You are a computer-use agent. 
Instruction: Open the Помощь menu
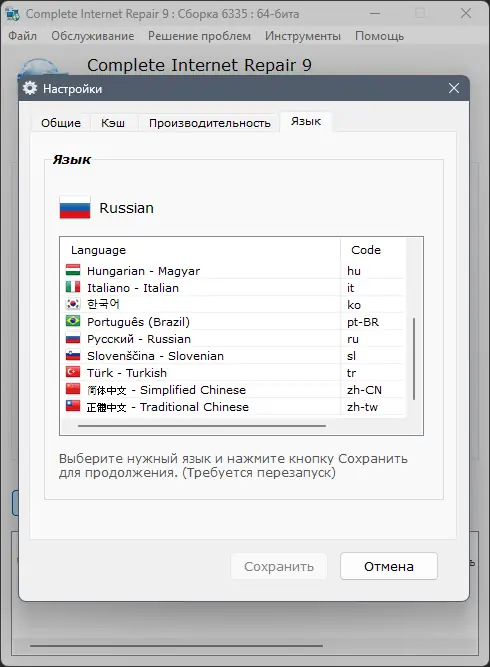pyautogui.click(x=379, y=36)
